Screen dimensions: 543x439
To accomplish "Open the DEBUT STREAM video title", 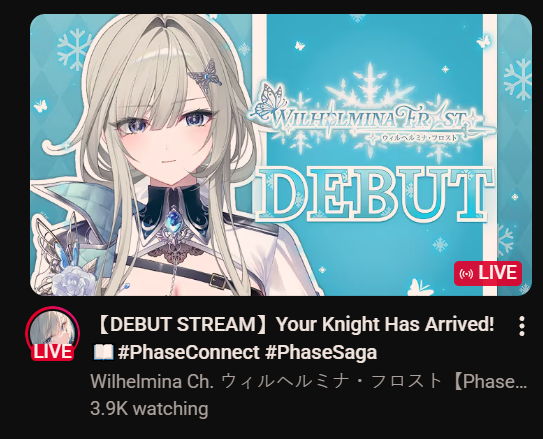I will pyautogui.click(x=294, y=324).
